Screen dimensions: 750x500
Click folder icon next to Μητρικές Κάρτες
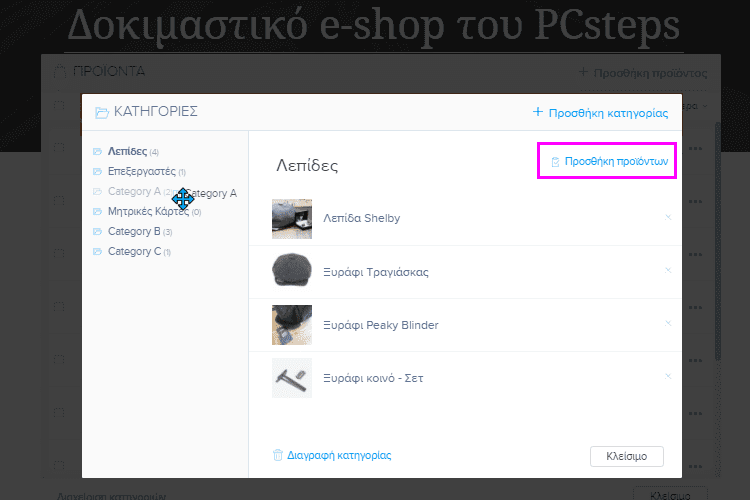(x=98, y=211)
